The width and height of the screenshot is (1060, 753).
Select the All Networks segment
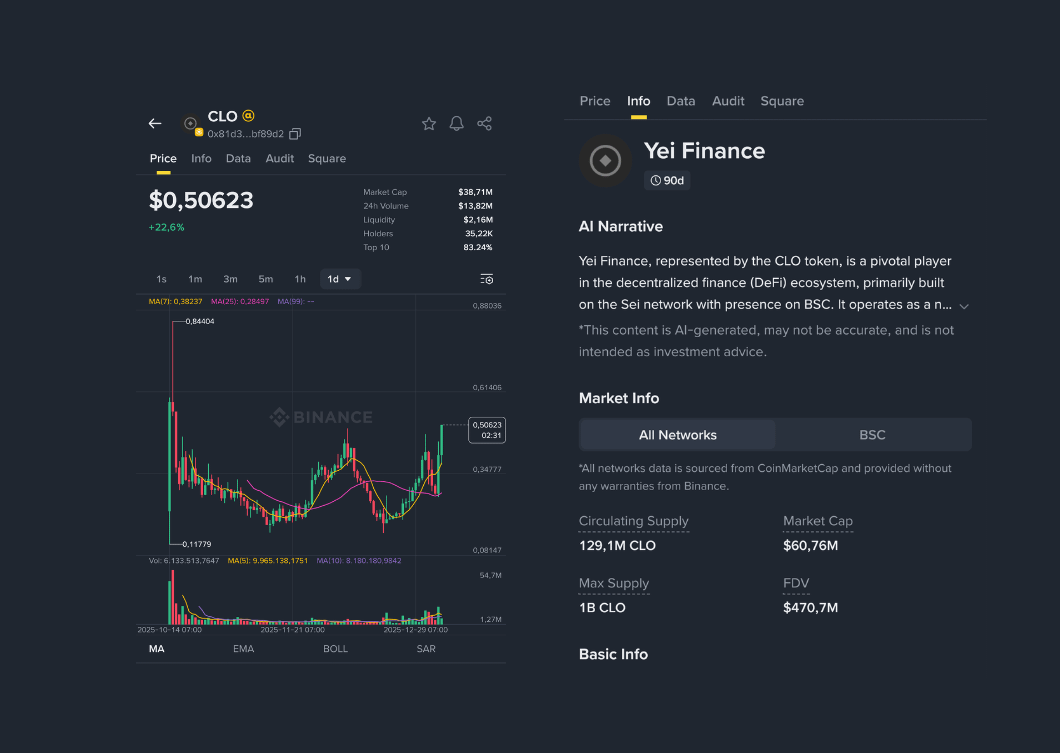[677, 435]
